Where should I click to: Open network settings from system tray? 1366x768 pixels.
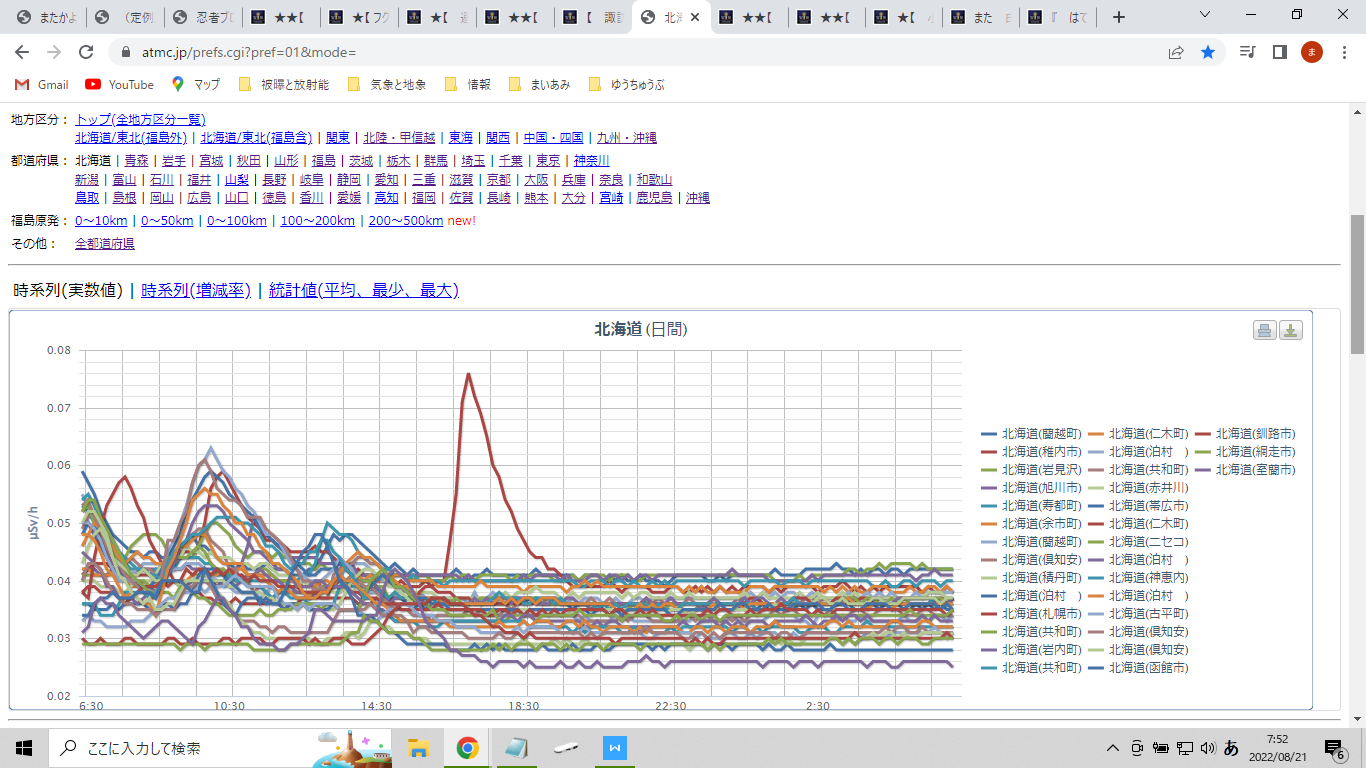point(1185,748)
